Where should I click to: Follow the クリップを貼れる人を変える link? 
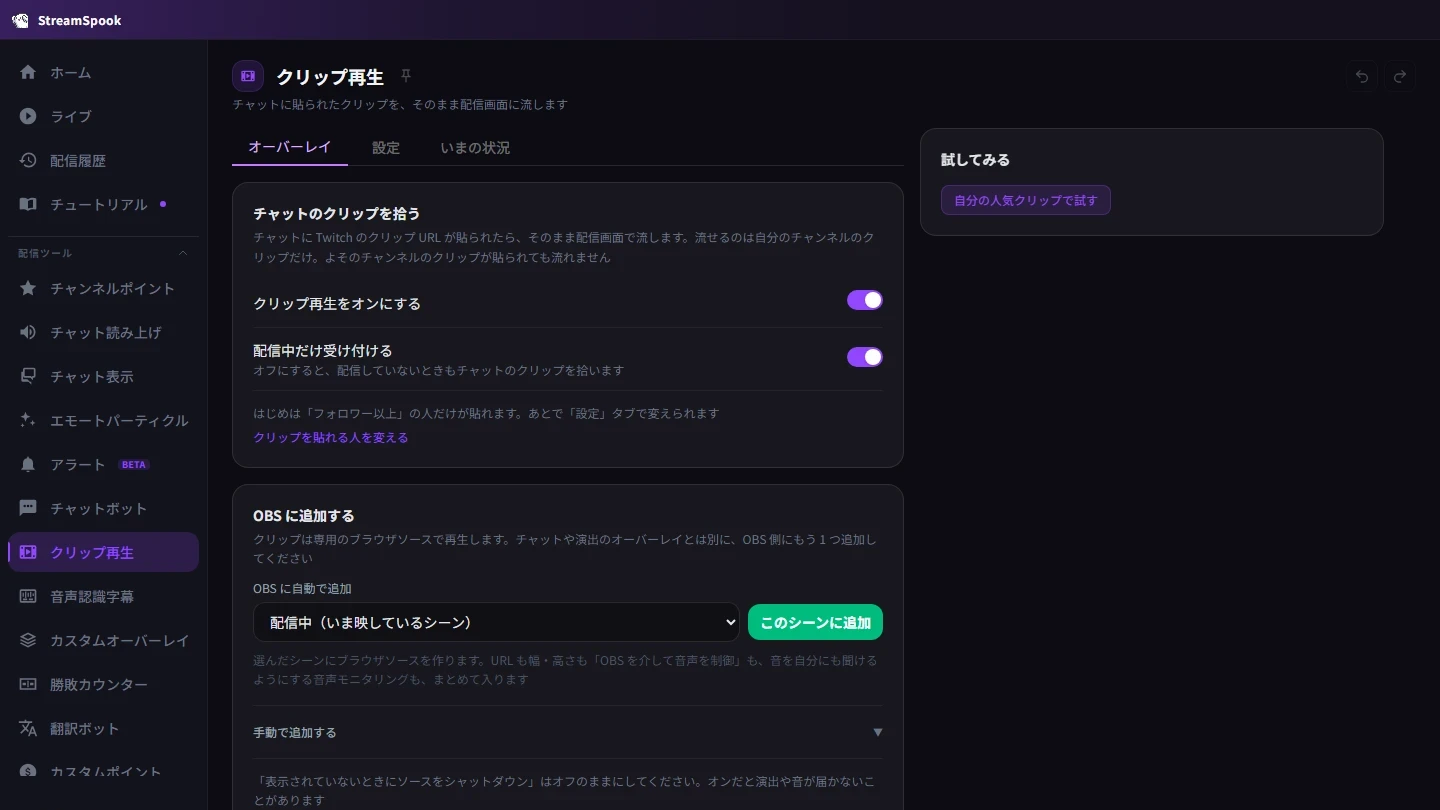pos(331,437)
